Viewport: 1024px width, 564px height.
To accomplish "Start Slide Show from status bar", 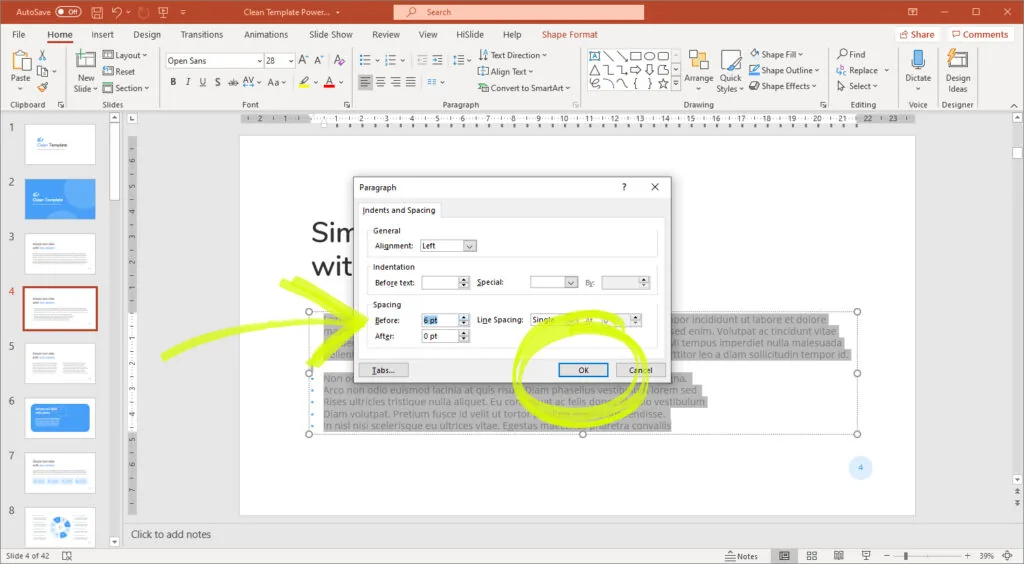I will (866, 556).
